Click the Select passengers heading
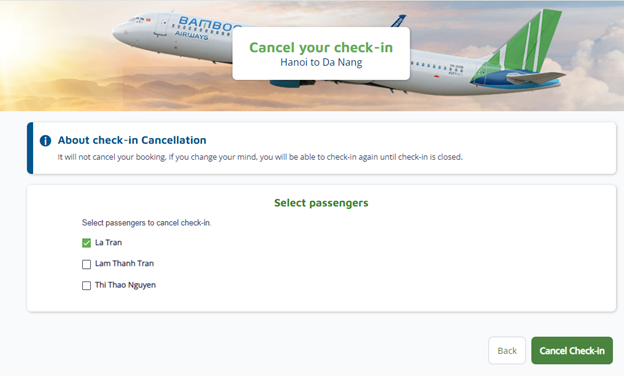This screenshot has width=624, height=376. pyautogui.click(x=321, y=203)
